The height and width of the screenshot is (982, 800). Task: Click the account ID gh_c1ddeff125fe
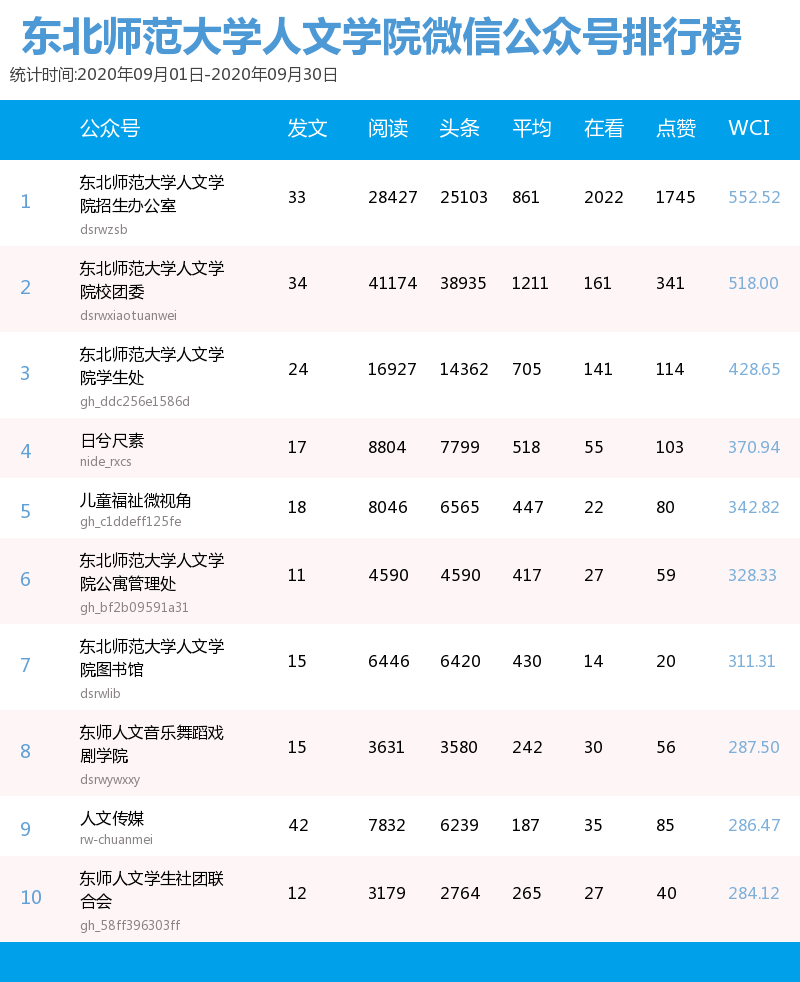coord(131,522)
